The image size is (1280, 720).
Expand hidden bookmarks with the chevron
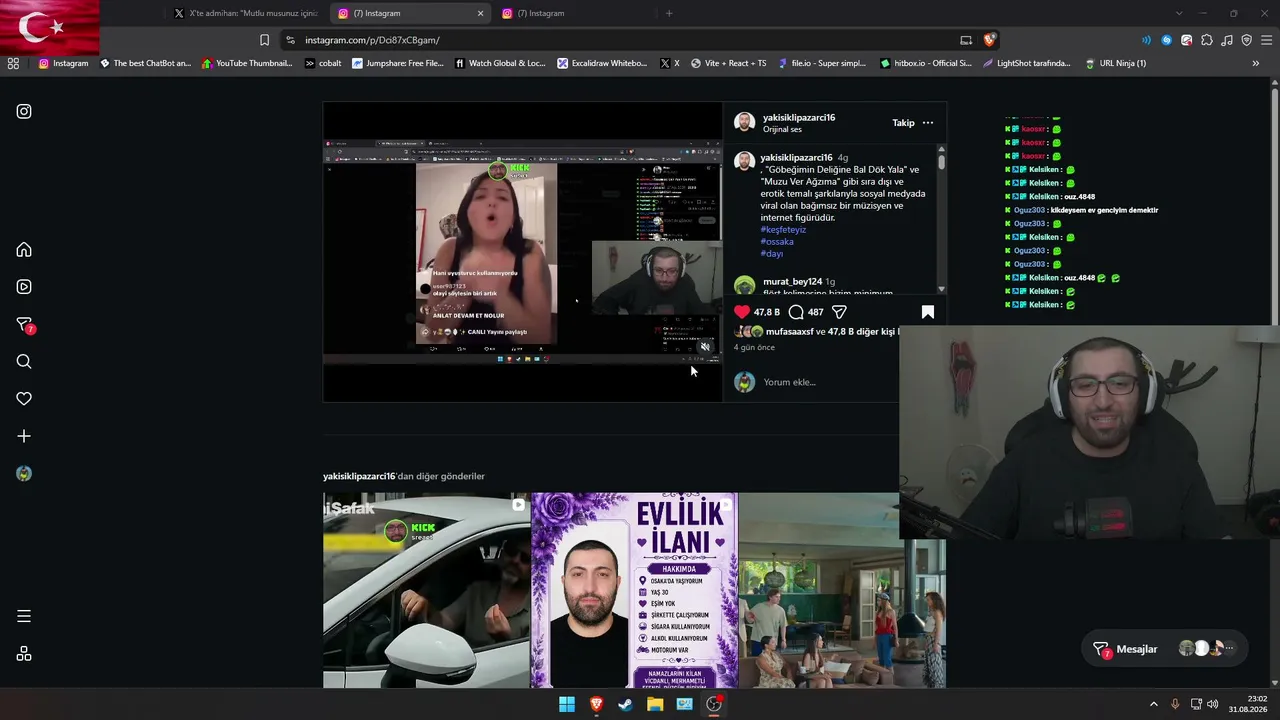pos(1255,63)
